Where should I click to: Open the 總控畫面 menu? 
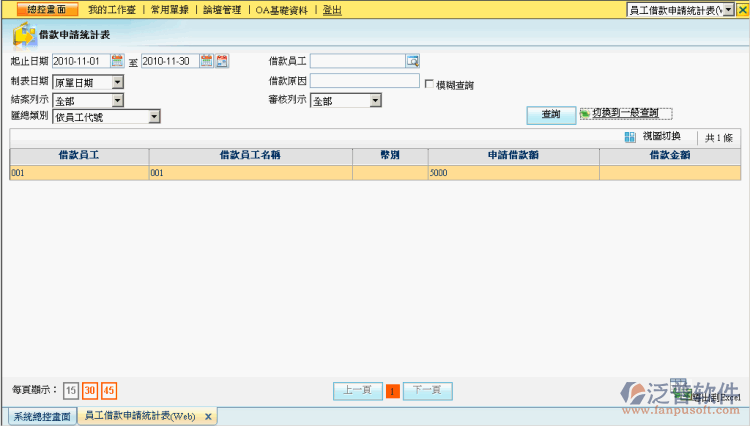pos(47,10)
